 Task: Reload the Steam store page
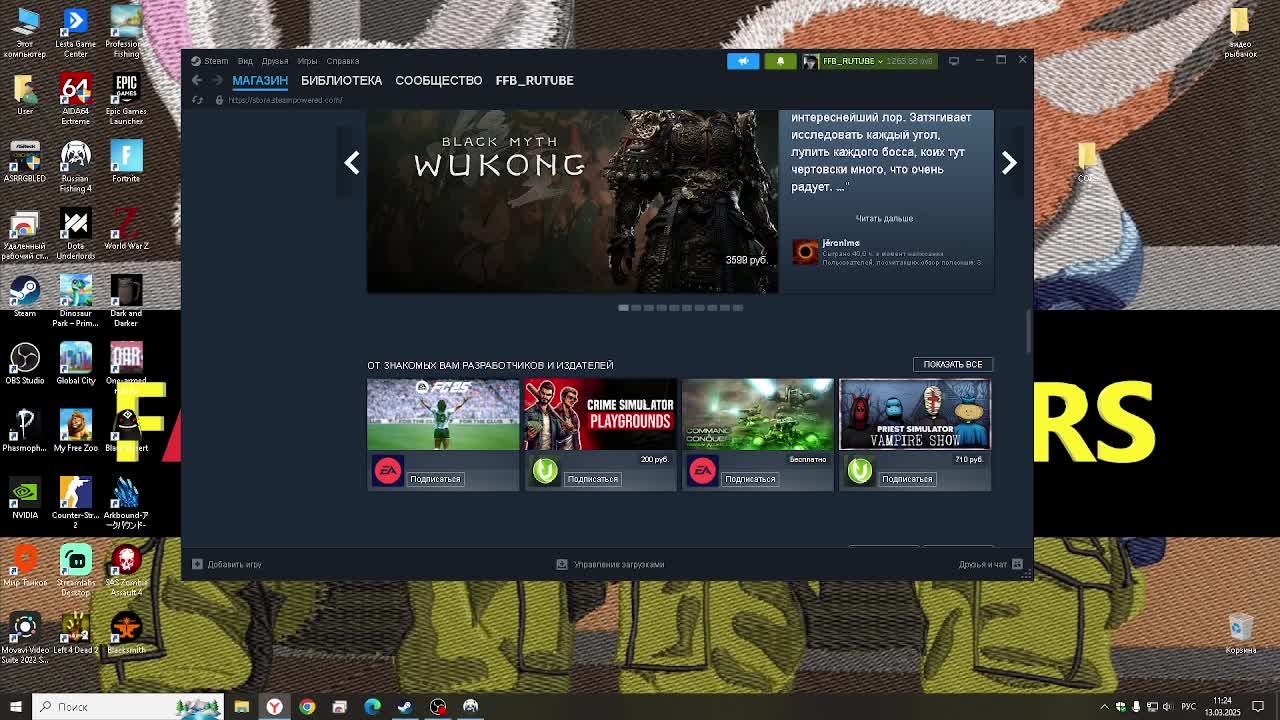click(197, 100)
